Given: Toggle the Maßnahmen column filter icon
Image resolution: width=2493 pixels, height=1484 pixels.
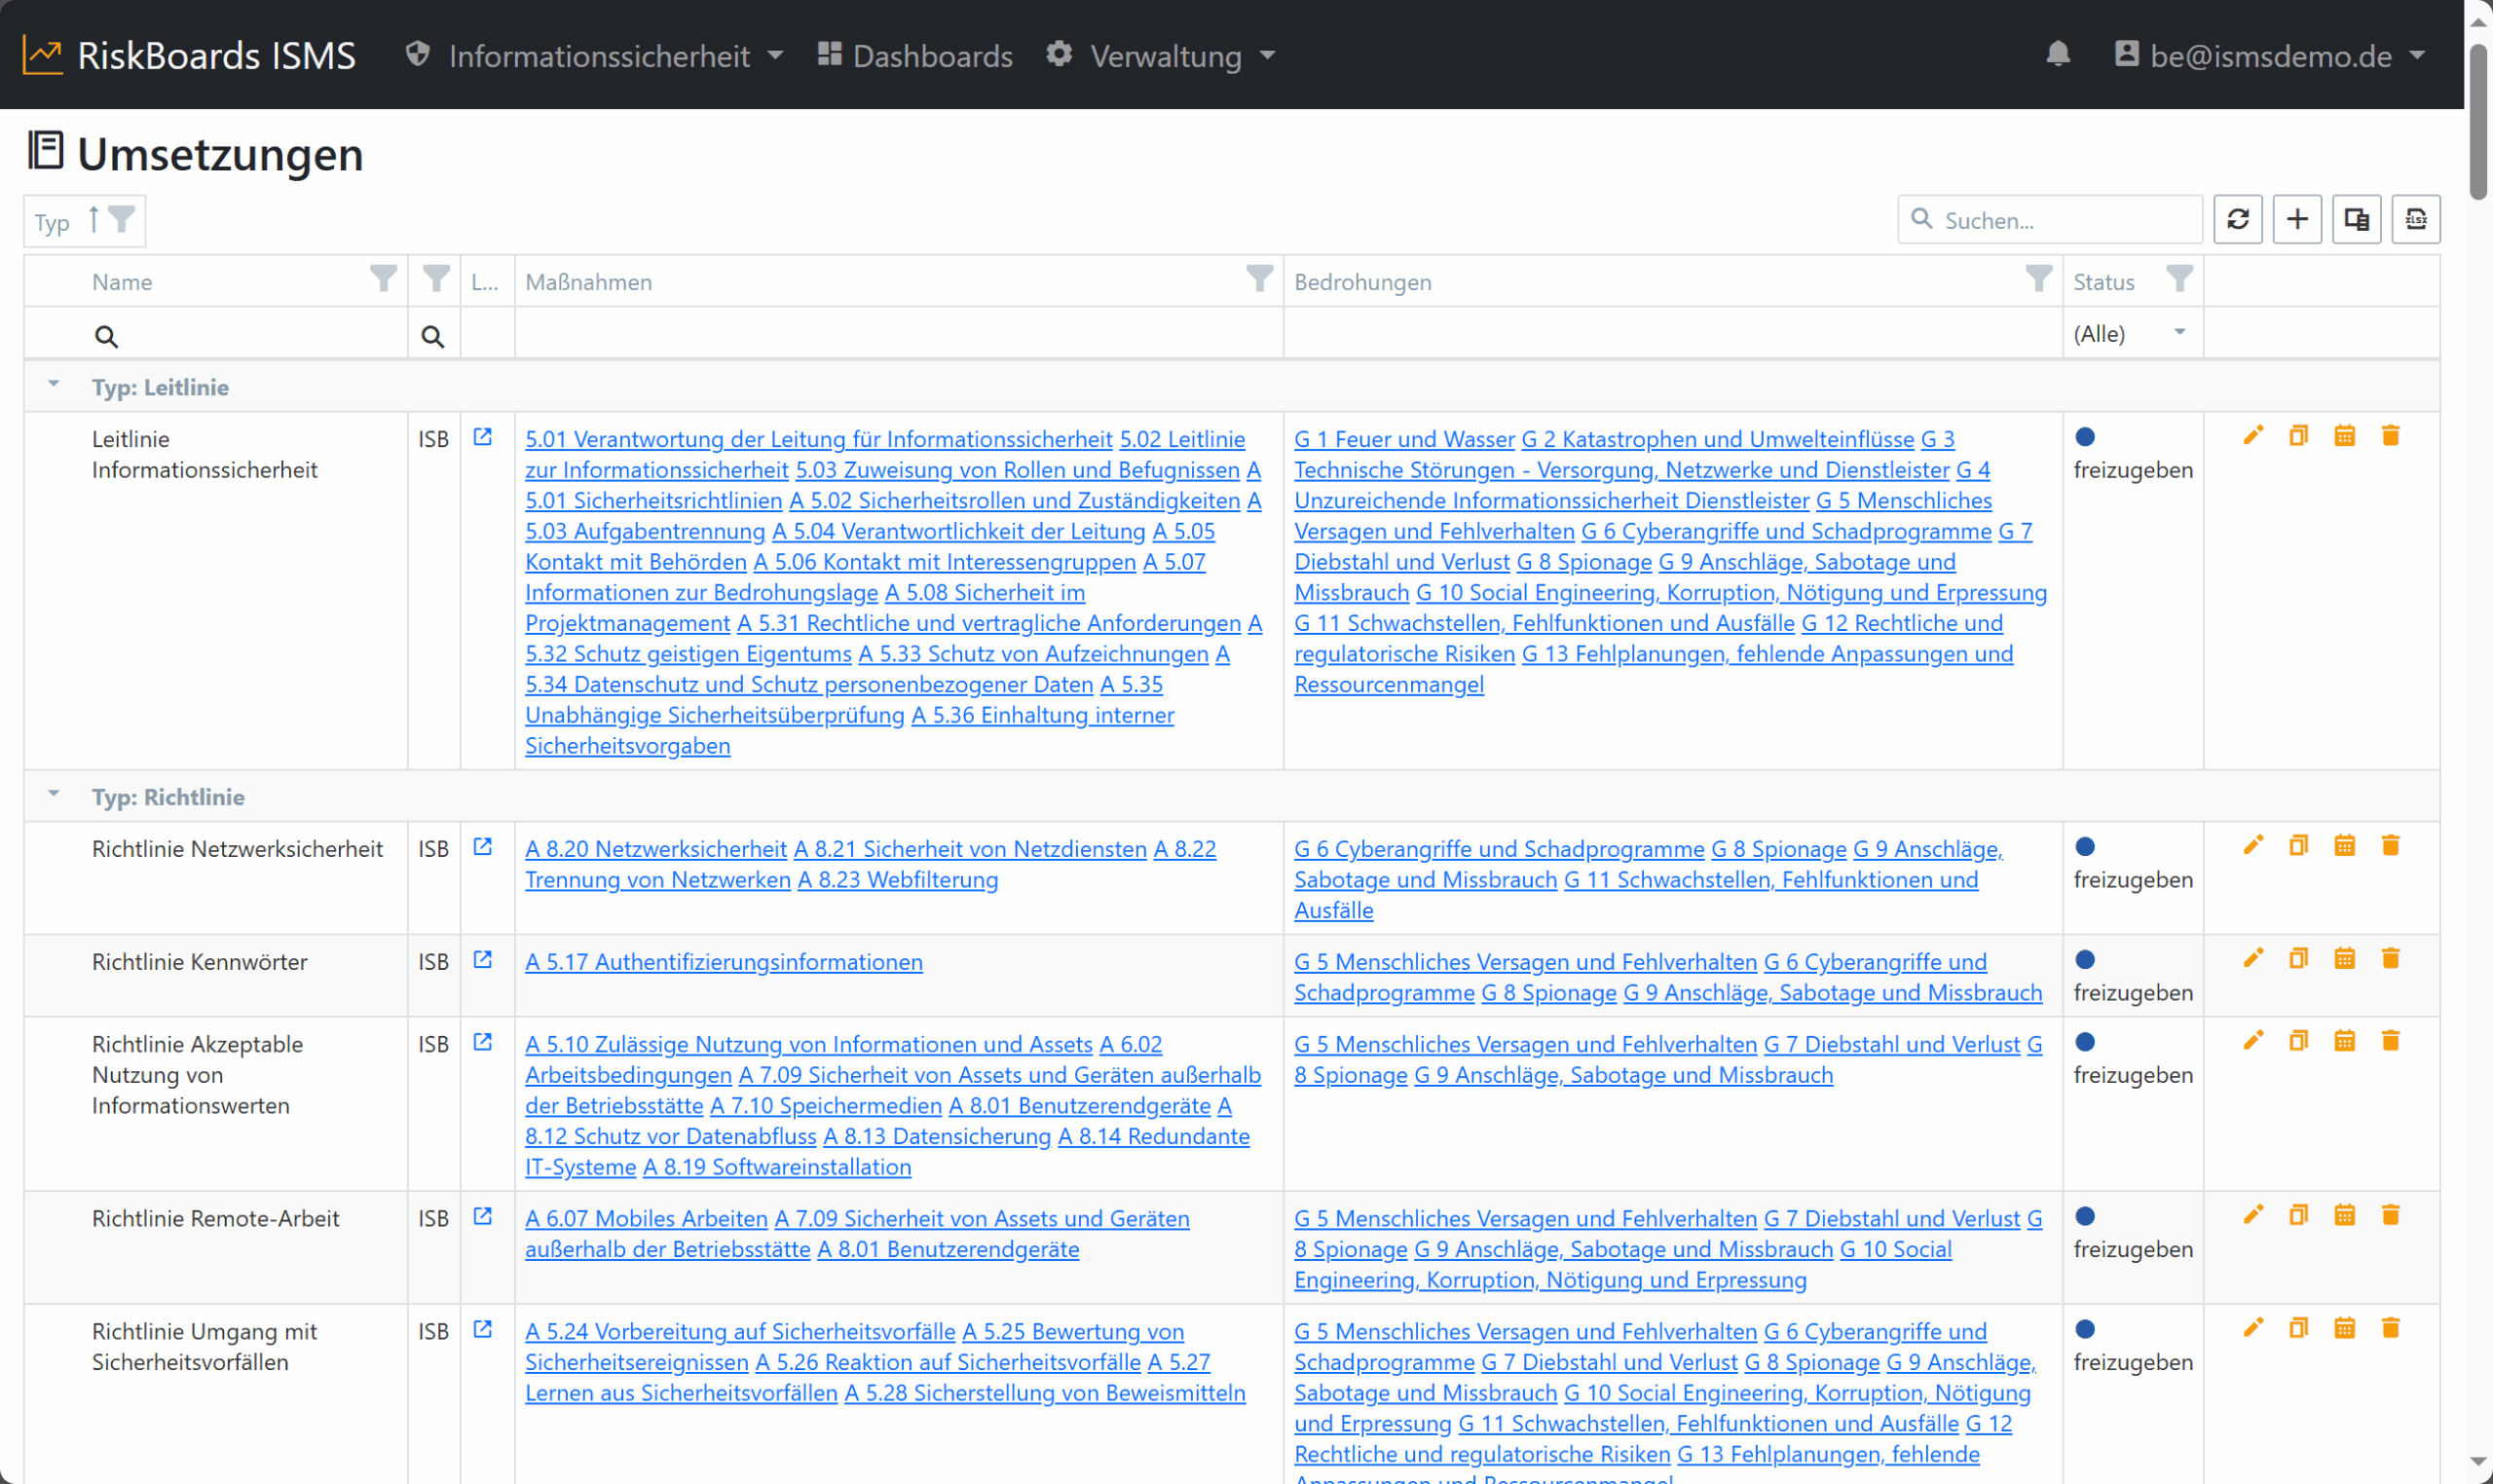Looking at the screenshot, I should coord(1259,279).
